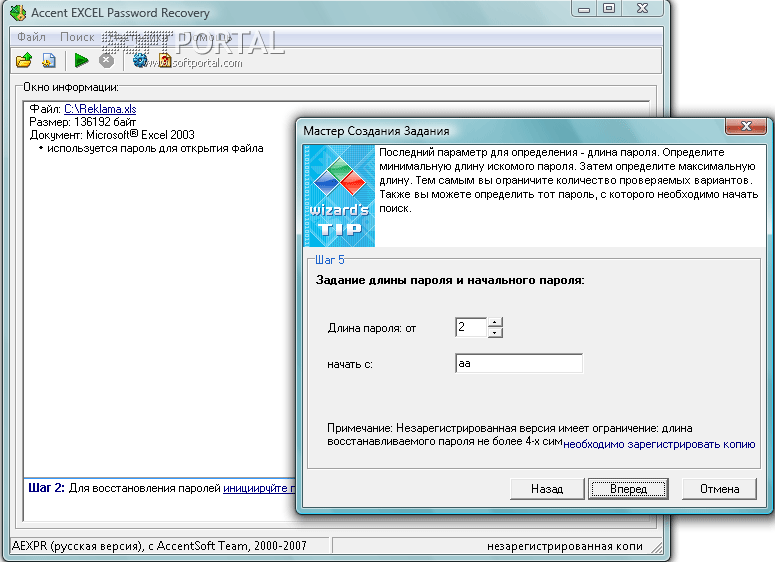The image size is (775, 562).
Task: Click the Accent EXCEL Password Recovery title icon
Action: point(18,13)
